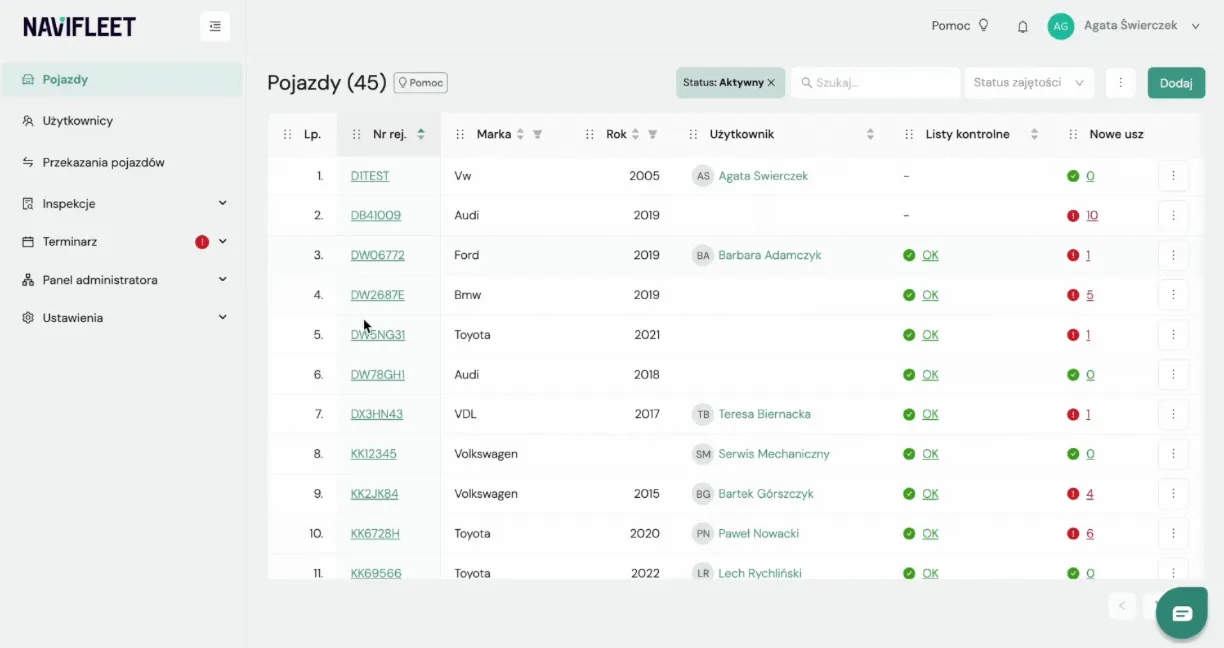This screenshot has width=1224, height=648.
Task: Go to Pojazdy in sidebar
Action: [x=121, y=80]
